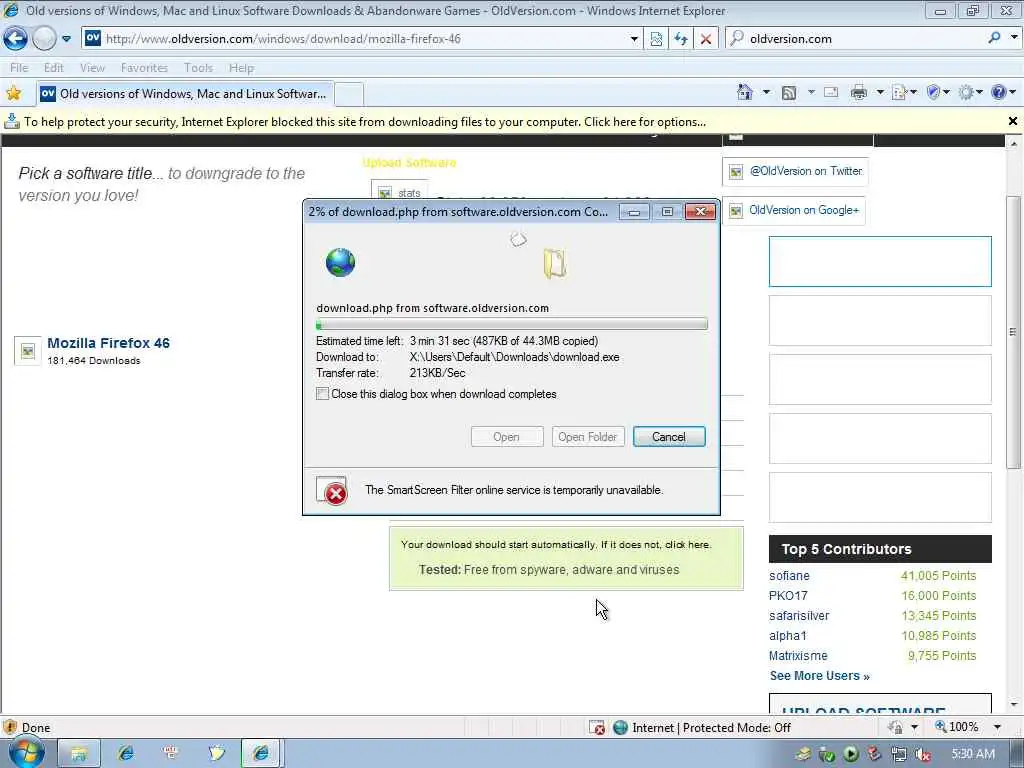1024x768 pixels.
Task: Check Close this dialog box when download completes
Action: (323, 394)
